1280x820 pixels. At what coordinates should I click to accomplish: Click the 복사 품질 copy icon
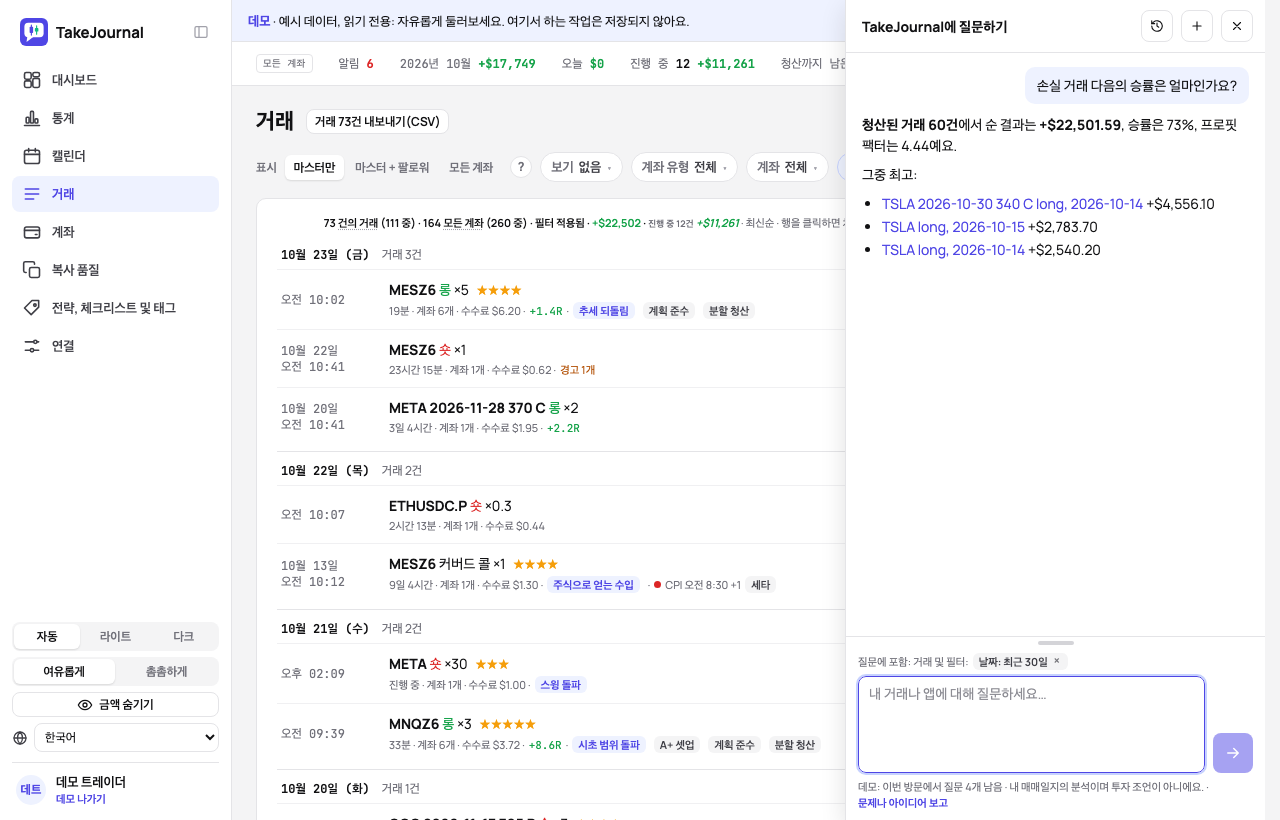click(x=32, y=270)
